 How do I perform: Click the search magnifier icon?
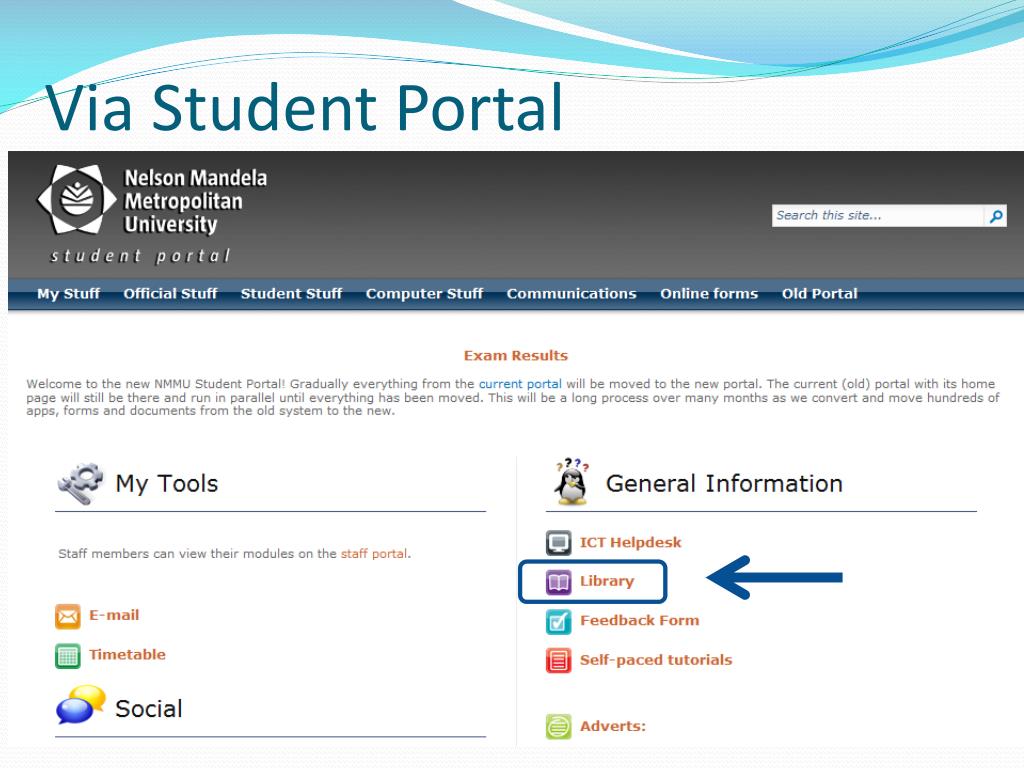pyautogui.click(x=996, y=216)
